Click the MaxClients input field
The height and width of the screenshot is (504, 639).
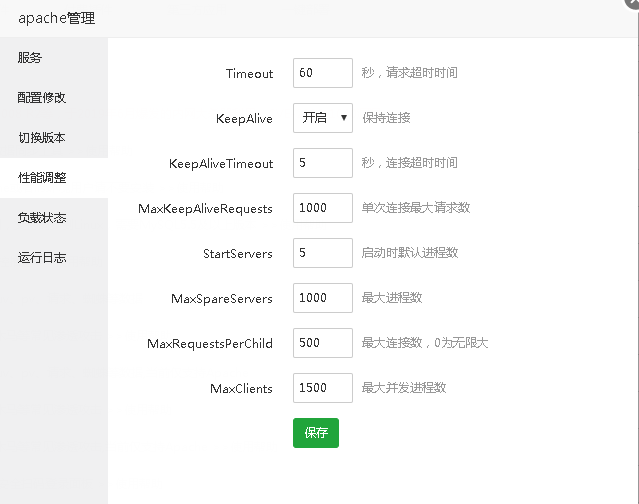[323, 388]
